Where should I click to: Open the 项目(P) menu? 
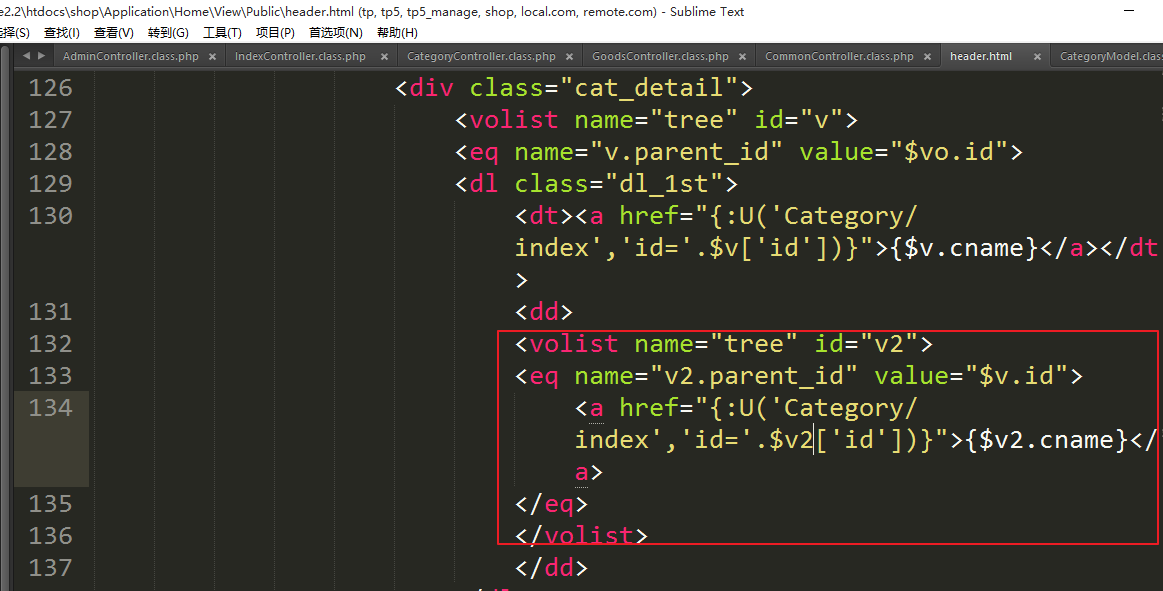pyautogui.click(x=275, y=33)
